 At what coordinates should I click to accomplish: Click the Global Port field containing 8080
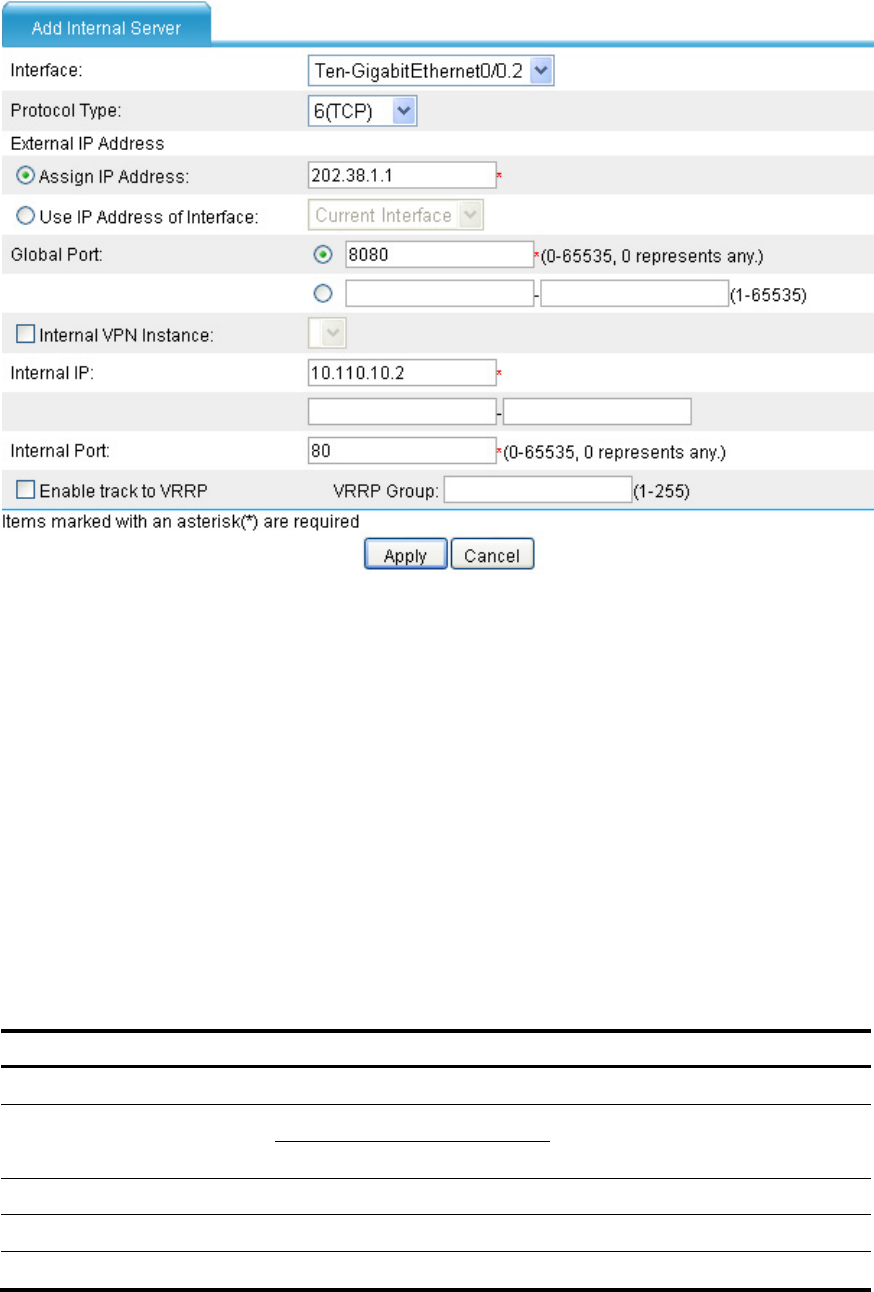pyautogui.click(x=439, y=254)
